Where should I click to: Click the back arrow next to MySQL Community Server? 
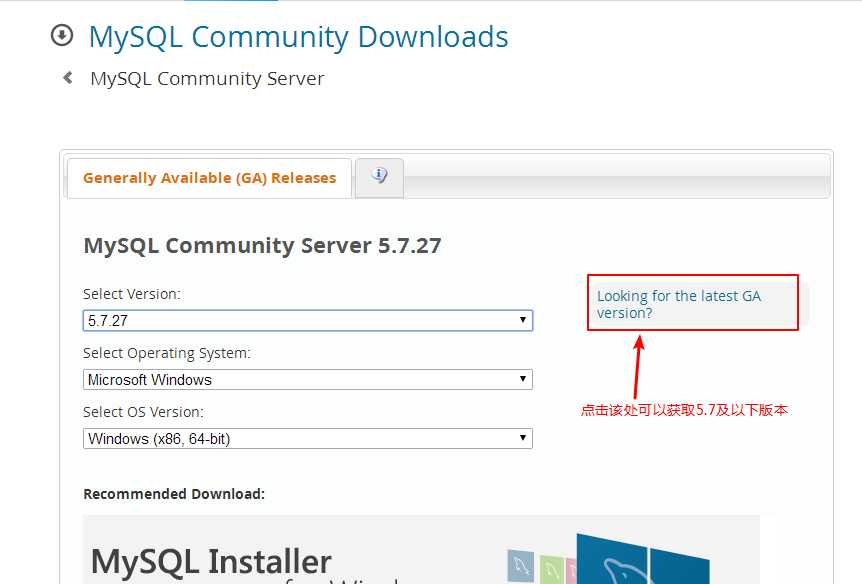point(68,78)
